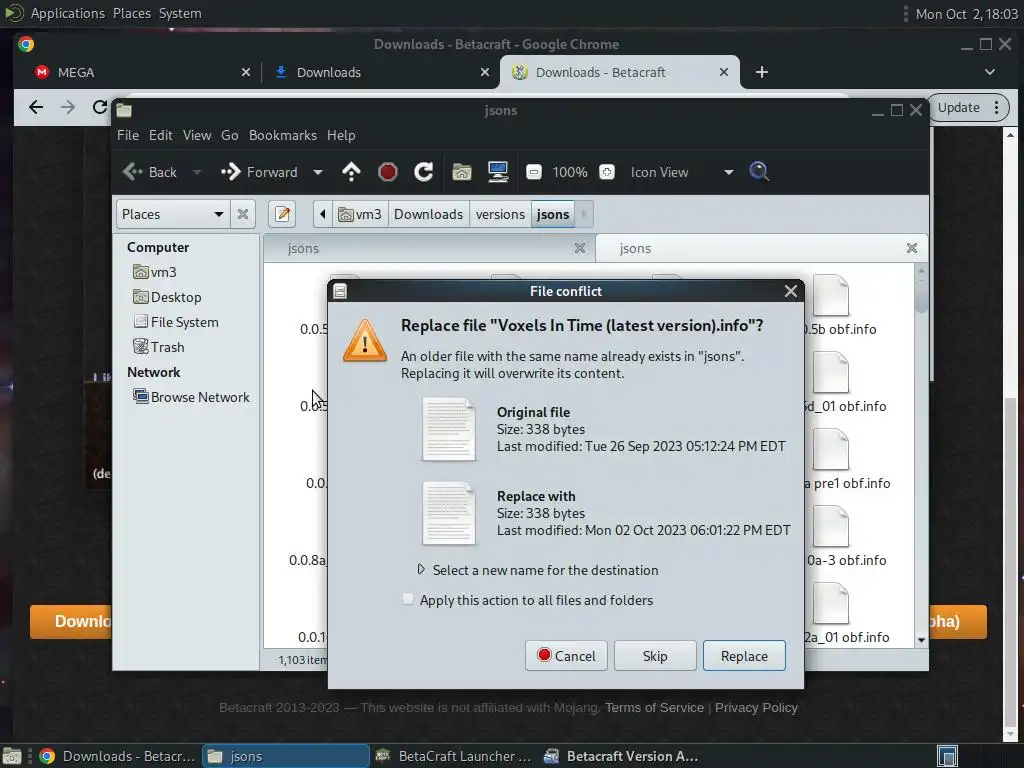The width and height of the screenshot is (1024, 768).
Task: Go Back in file manager toolbar
Action: [150, 172]
